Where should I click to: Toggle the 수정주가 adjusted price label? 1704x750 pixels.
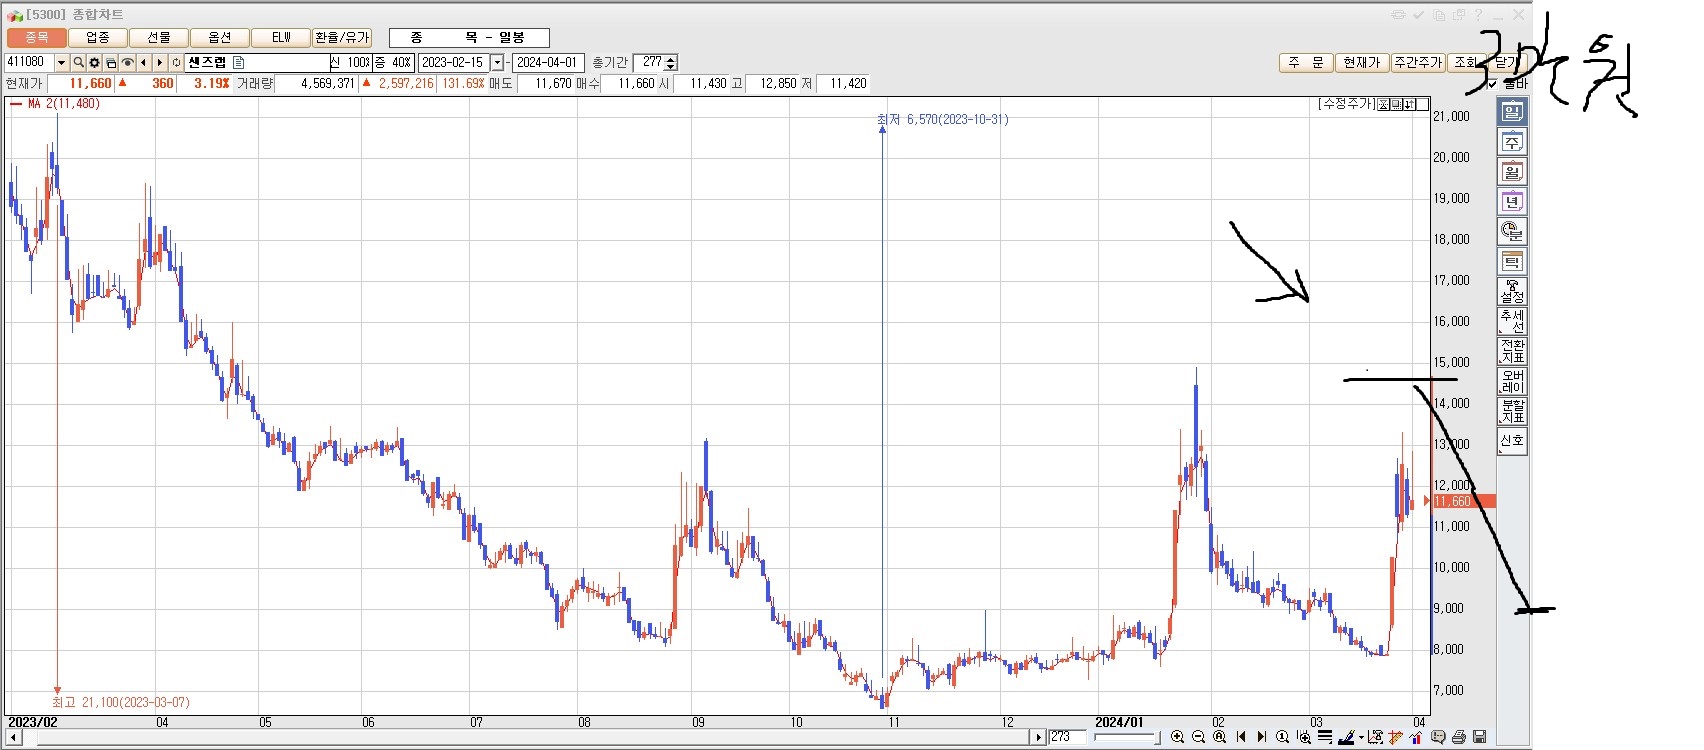(1346, 104)
